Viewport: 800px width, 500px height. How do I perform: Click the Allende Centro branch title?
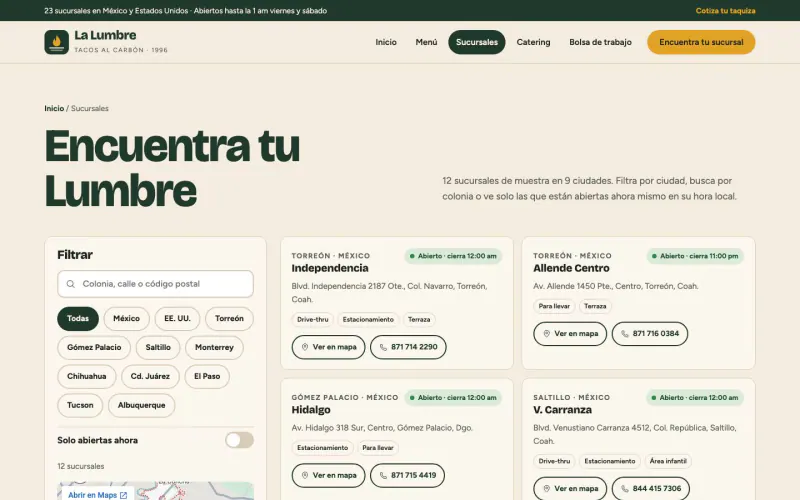571,268
